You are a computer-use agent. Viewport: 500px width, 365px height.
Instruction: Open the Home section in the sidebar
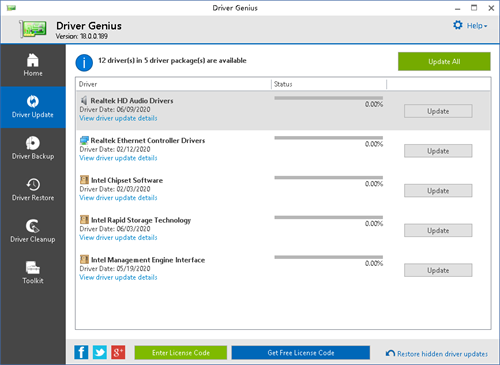(x=33, y=65)
